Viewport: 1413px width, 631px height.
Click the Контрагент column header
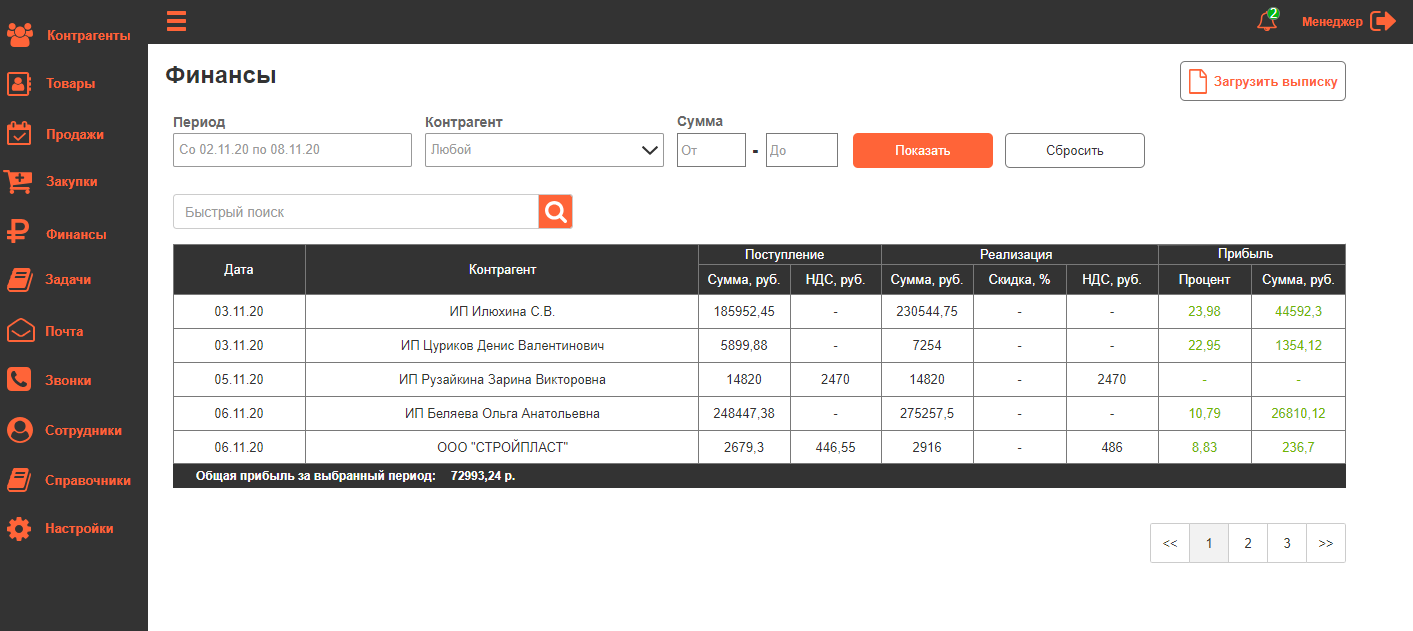[x=502, y=270]
